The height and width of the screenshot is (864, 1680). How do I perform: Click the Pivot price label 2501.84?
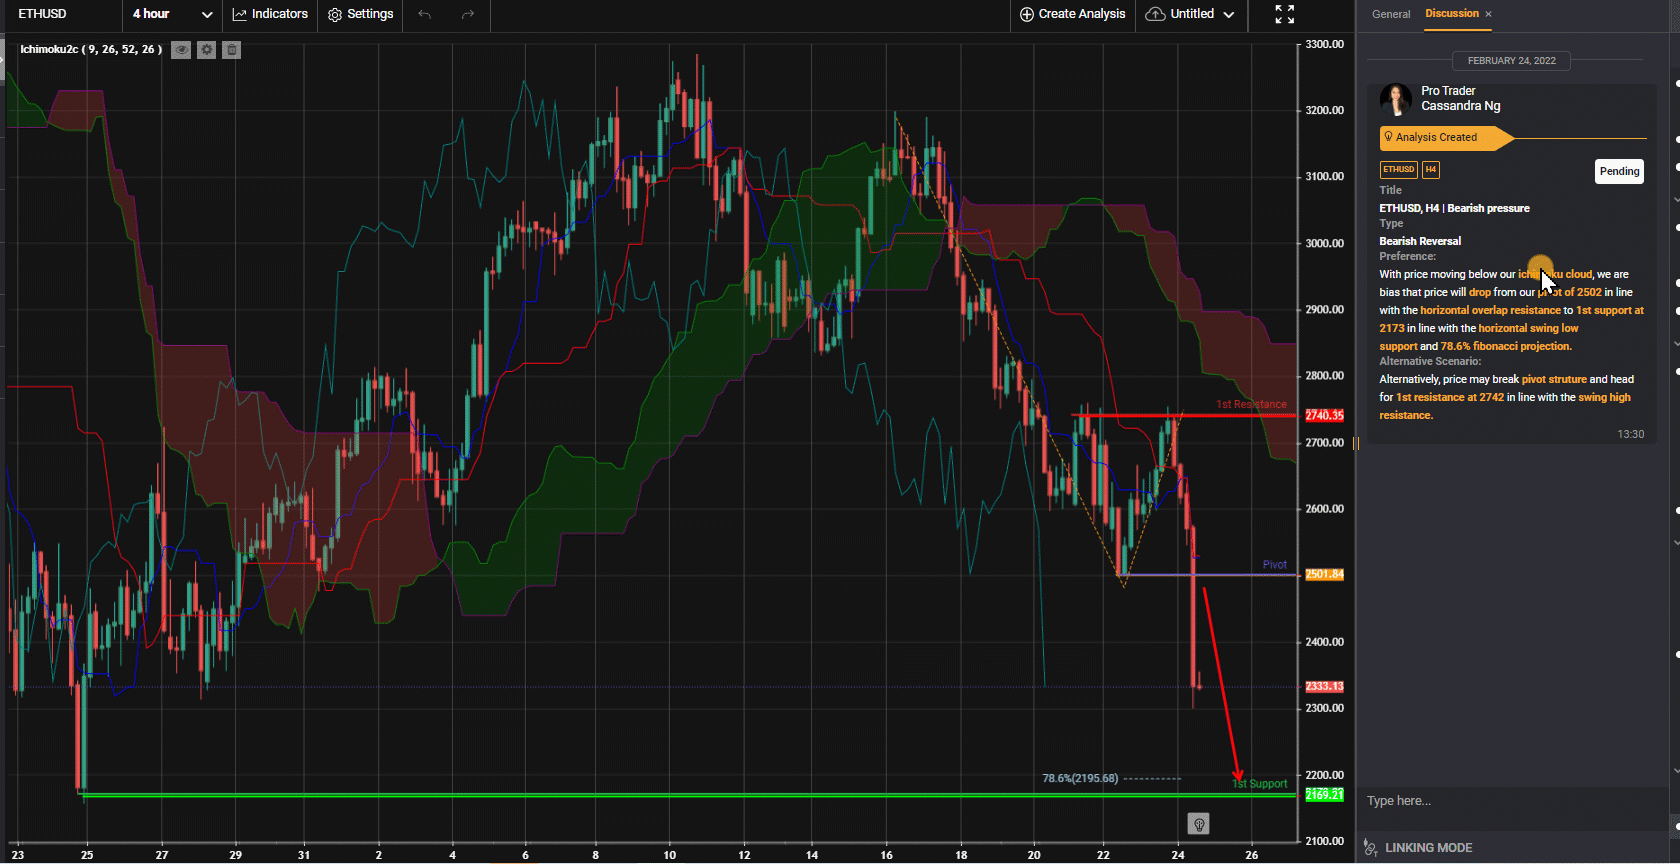1324,575
